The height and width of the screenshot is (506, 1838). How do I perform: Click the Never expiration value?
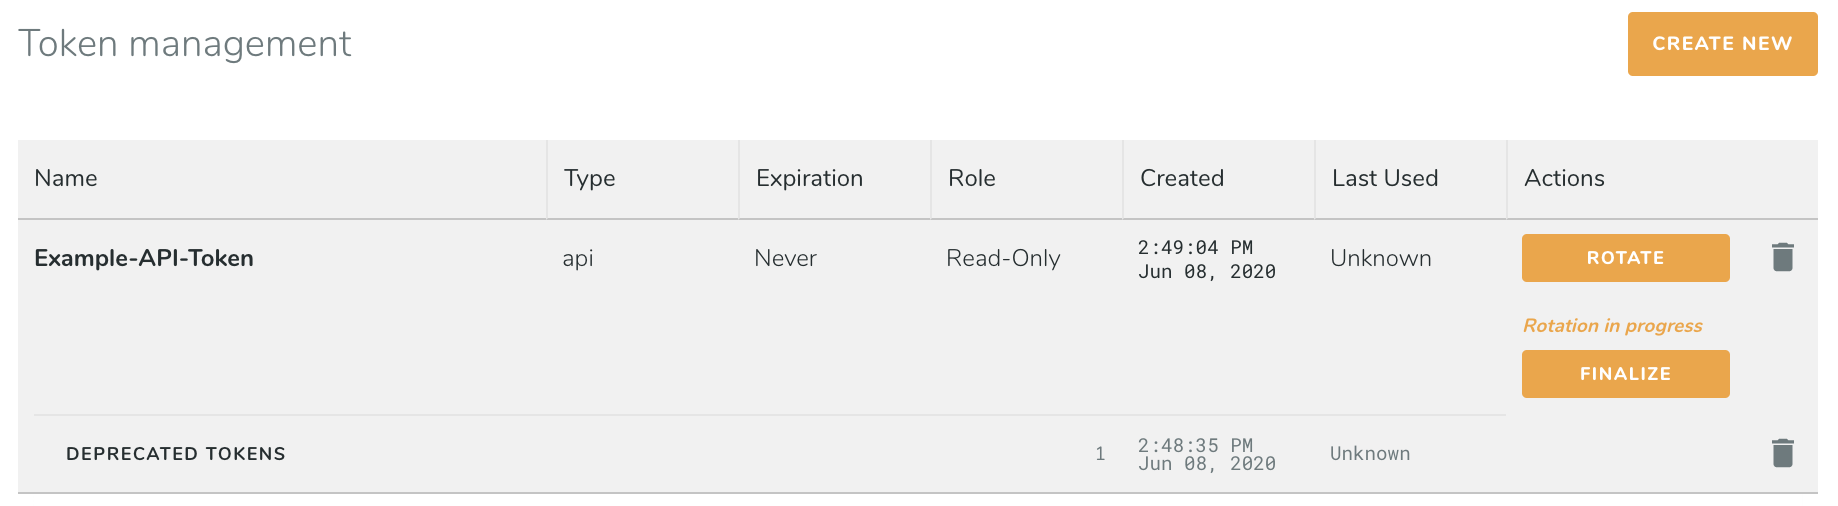[785, 258]
